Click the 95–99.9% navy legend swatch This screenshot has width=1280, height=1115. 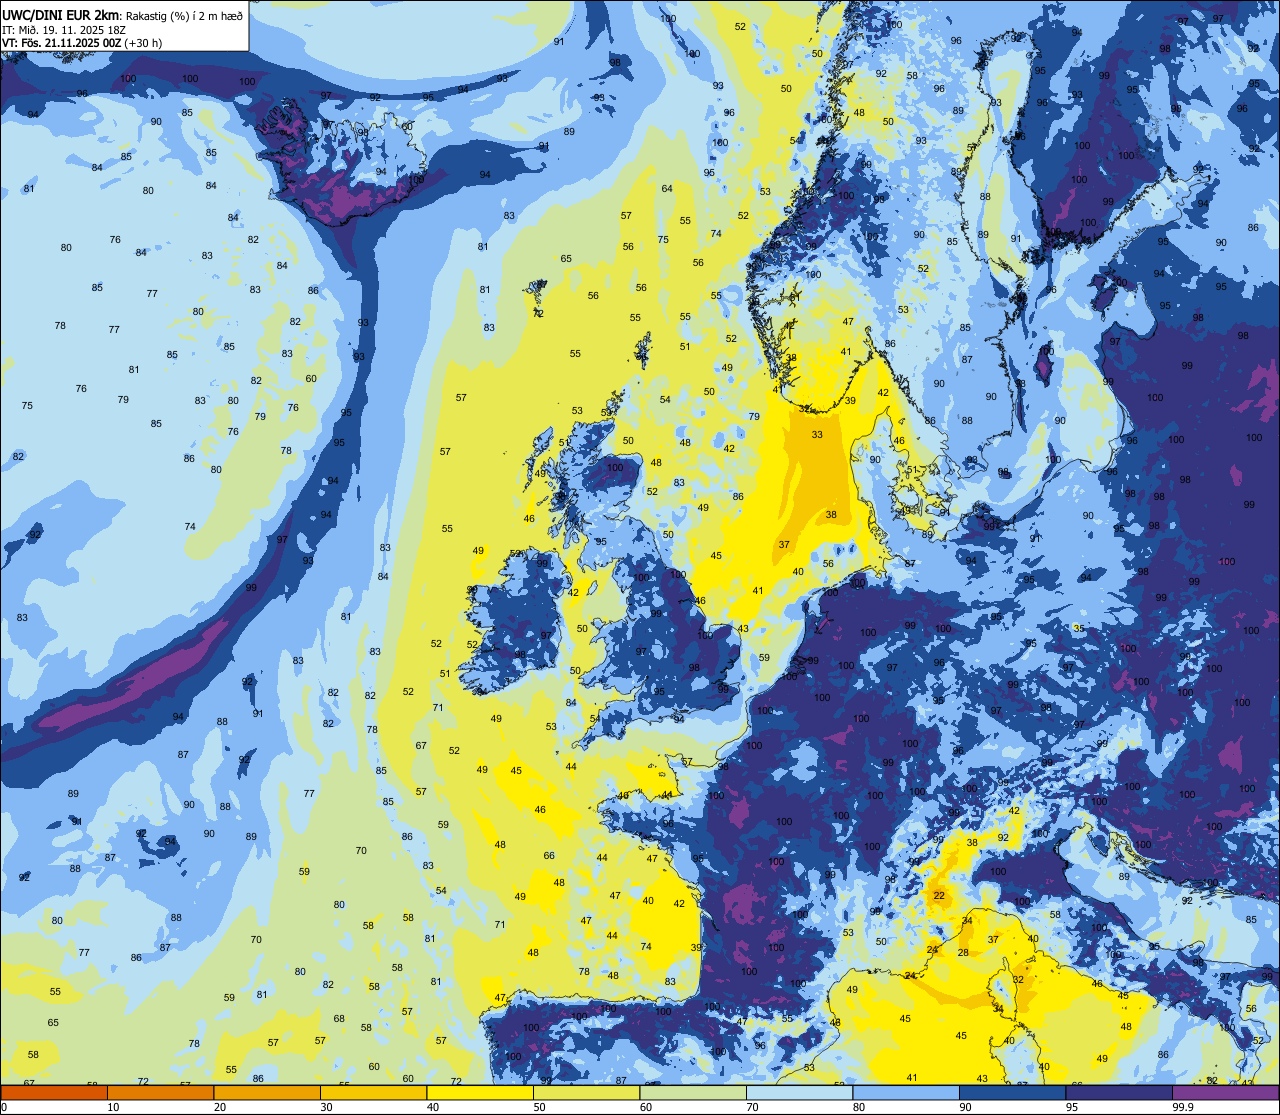tap(1119, 1093)
